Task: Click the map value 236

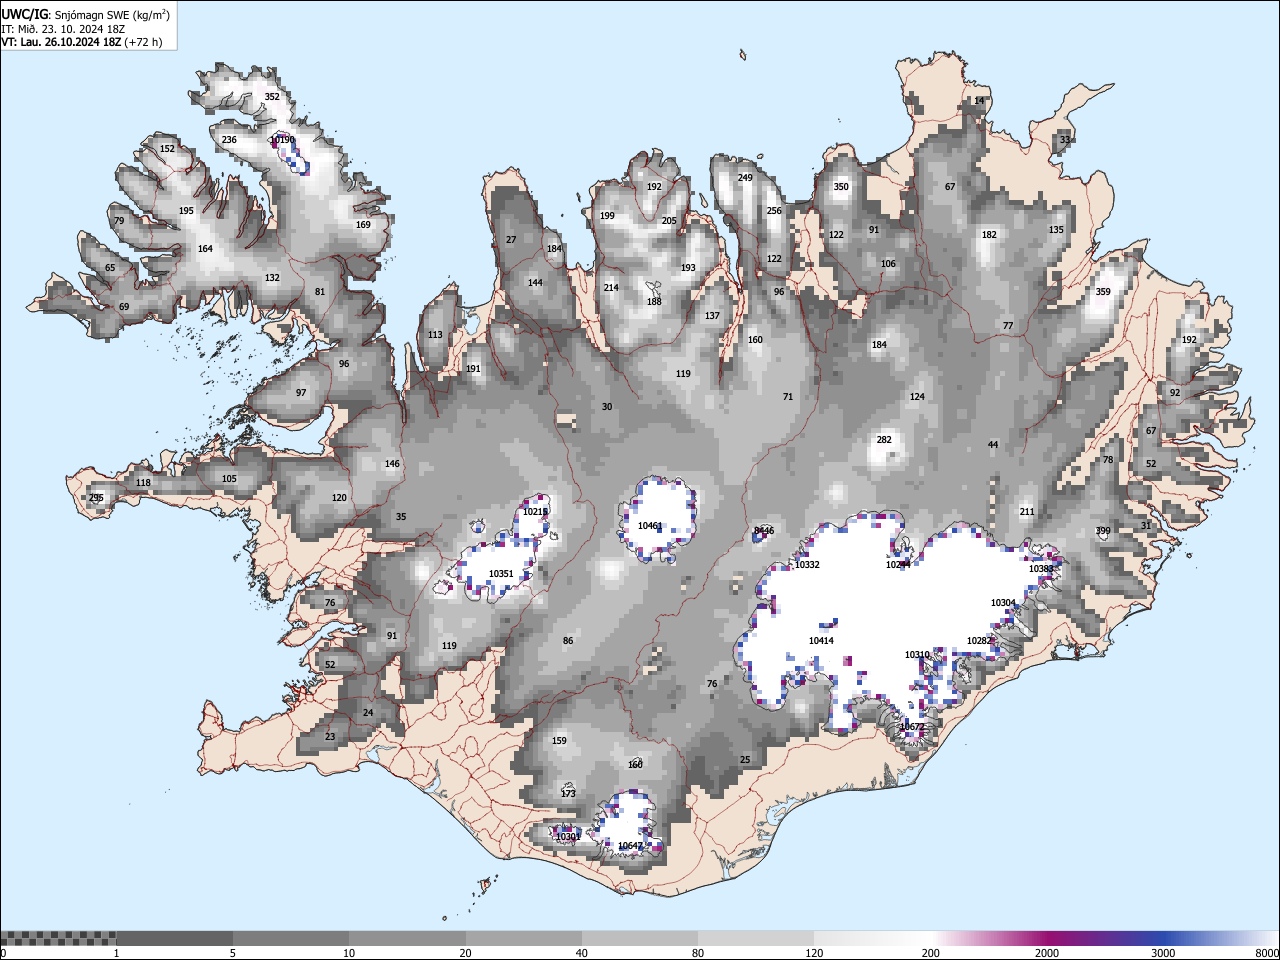Action: pos(229,140)
